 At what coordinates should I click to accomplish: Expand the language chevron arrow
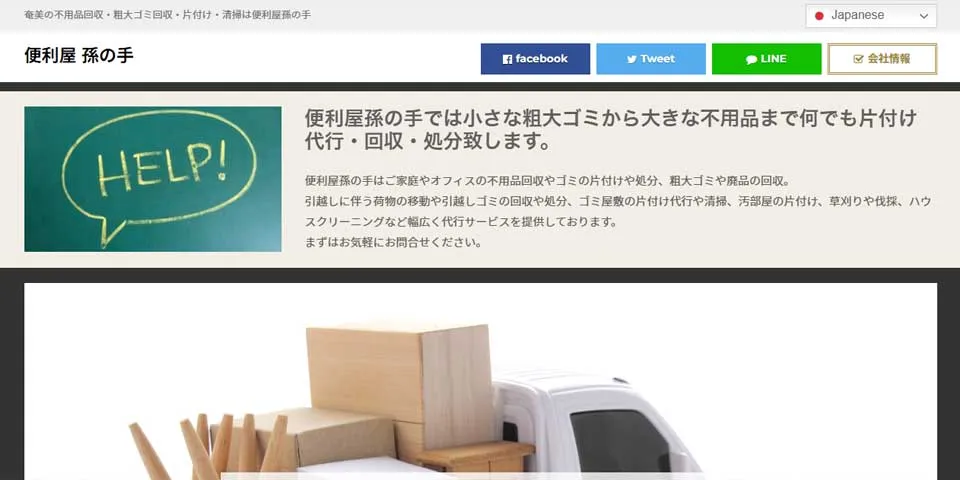pos(924,17)
